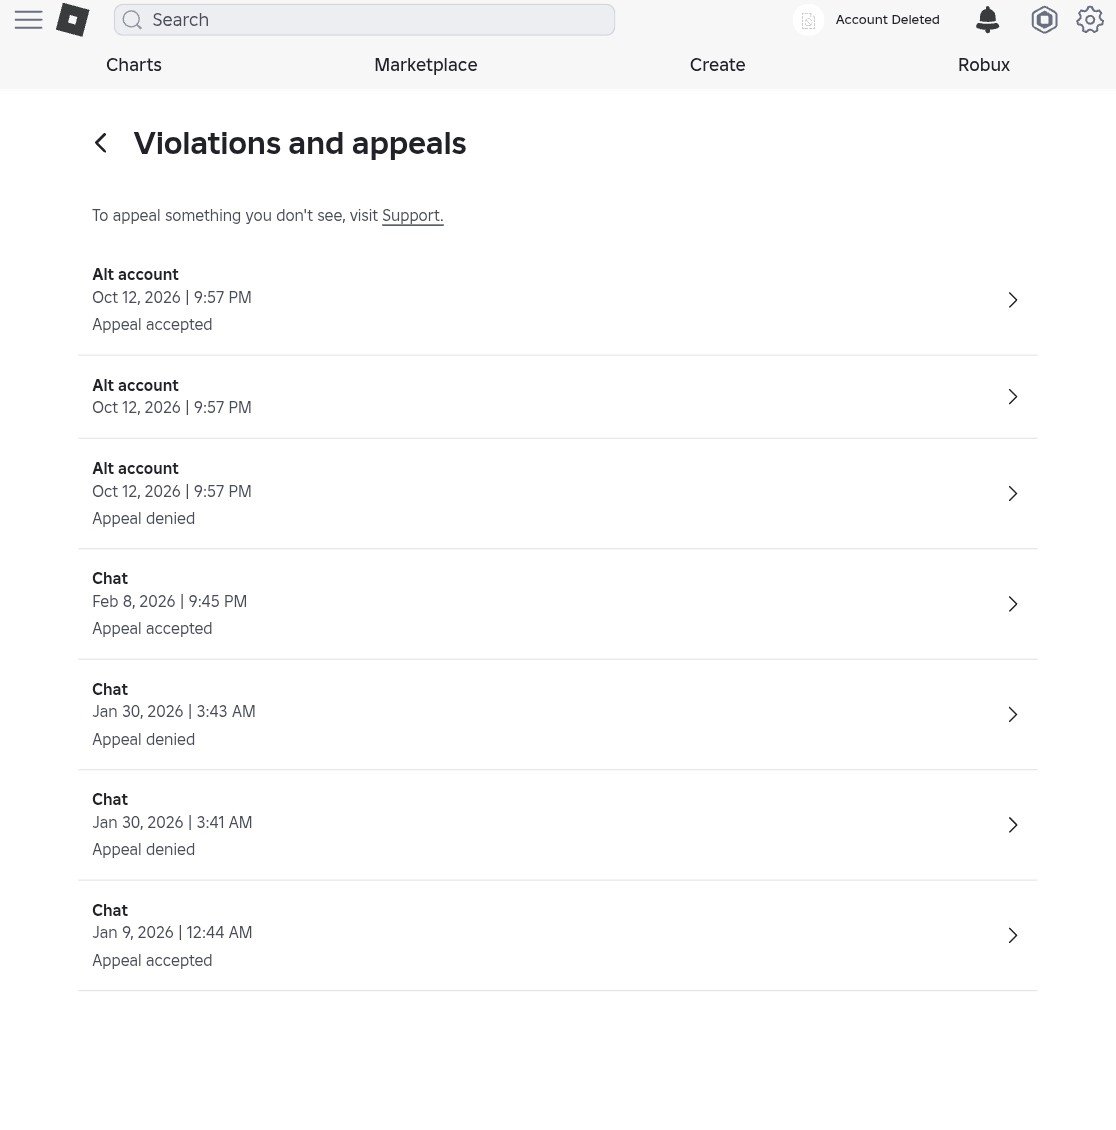
Task: Click the Roblox logo home icon
Action: click(73, 19)
